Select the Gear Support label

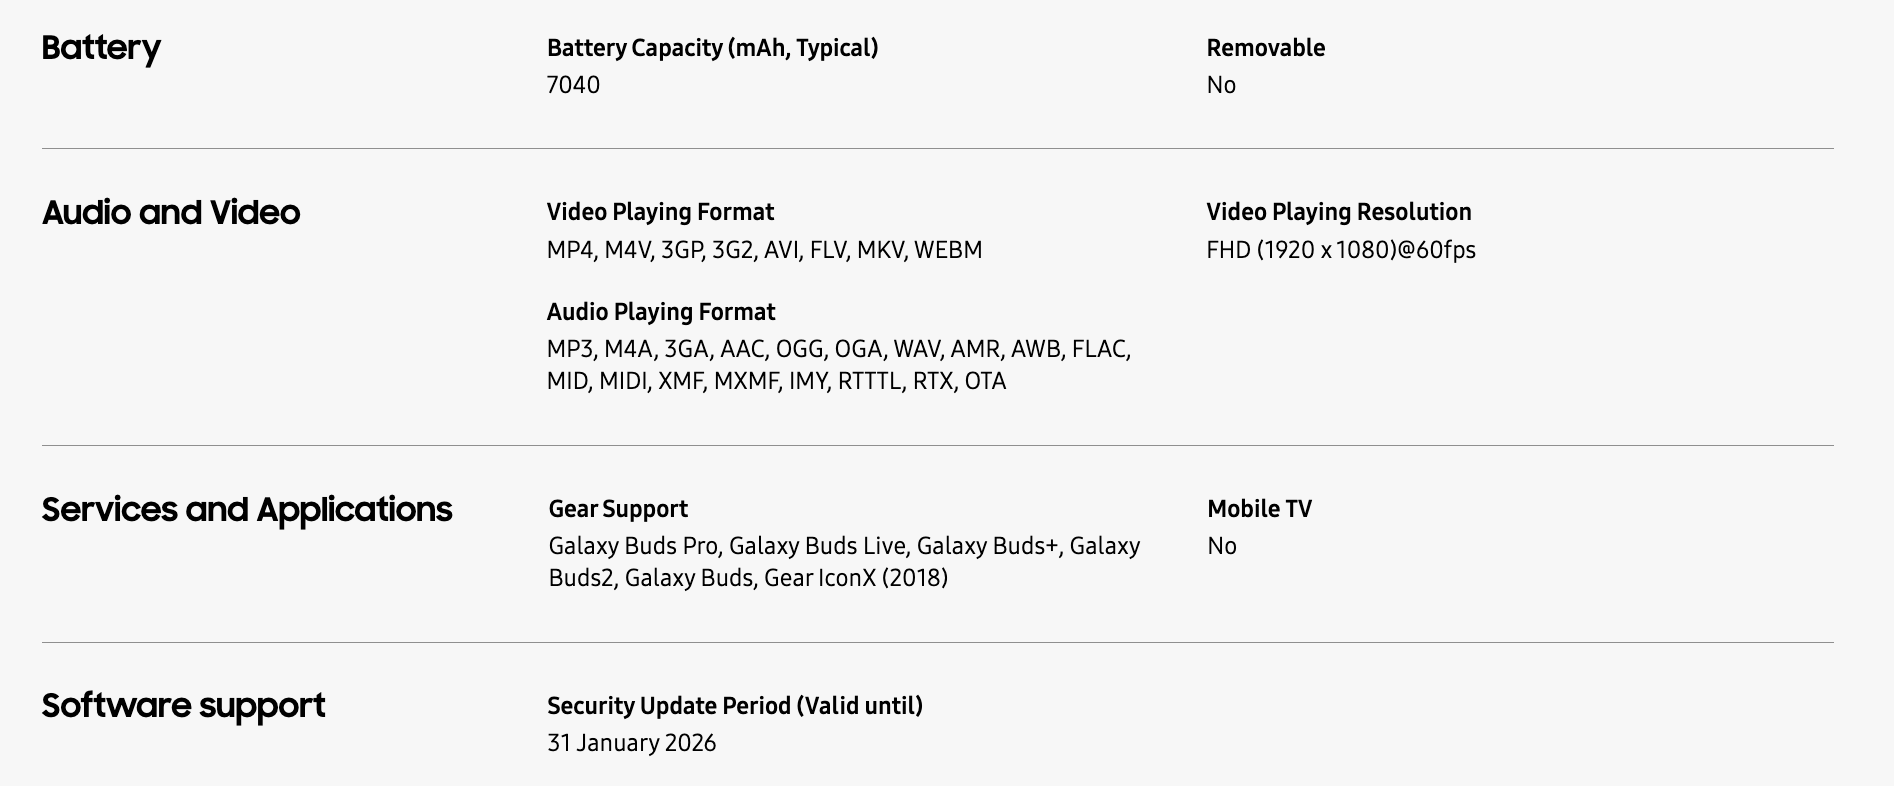coord(618,509)
